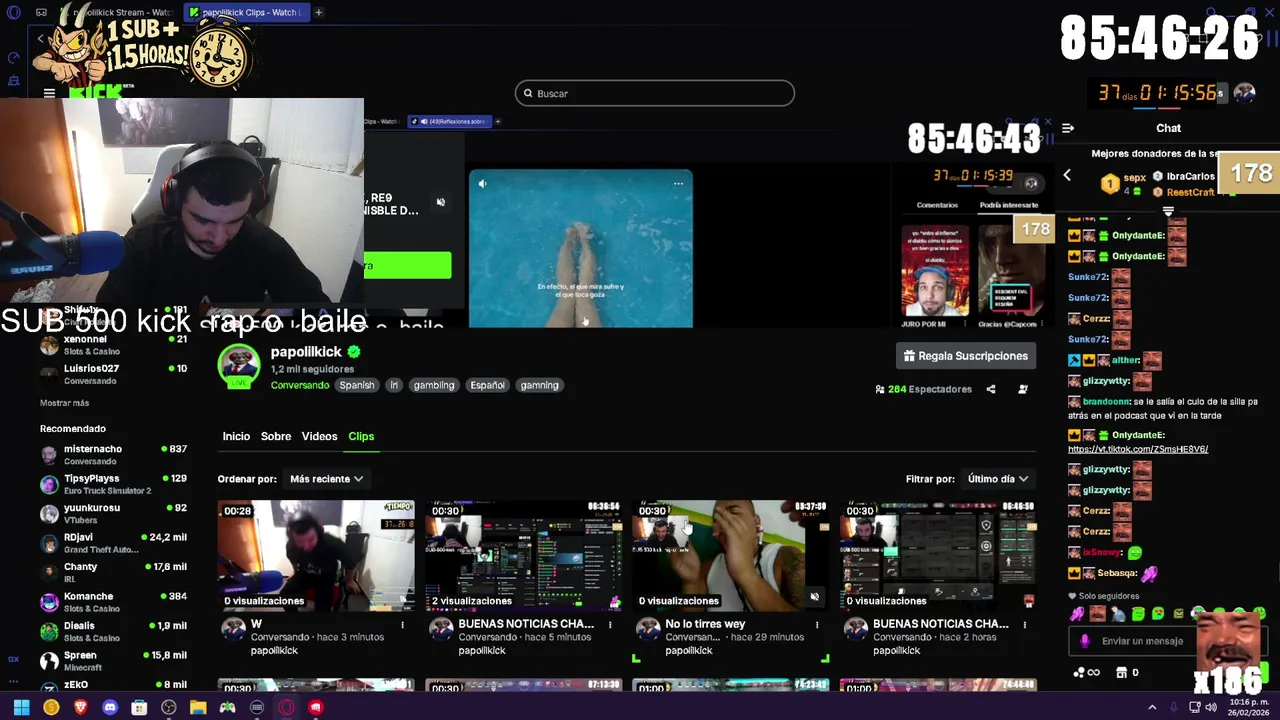Unmute the muted mini player
The height and width of the screenshot is (720, 1280).
pyautogui.click(x=441, y=202)
